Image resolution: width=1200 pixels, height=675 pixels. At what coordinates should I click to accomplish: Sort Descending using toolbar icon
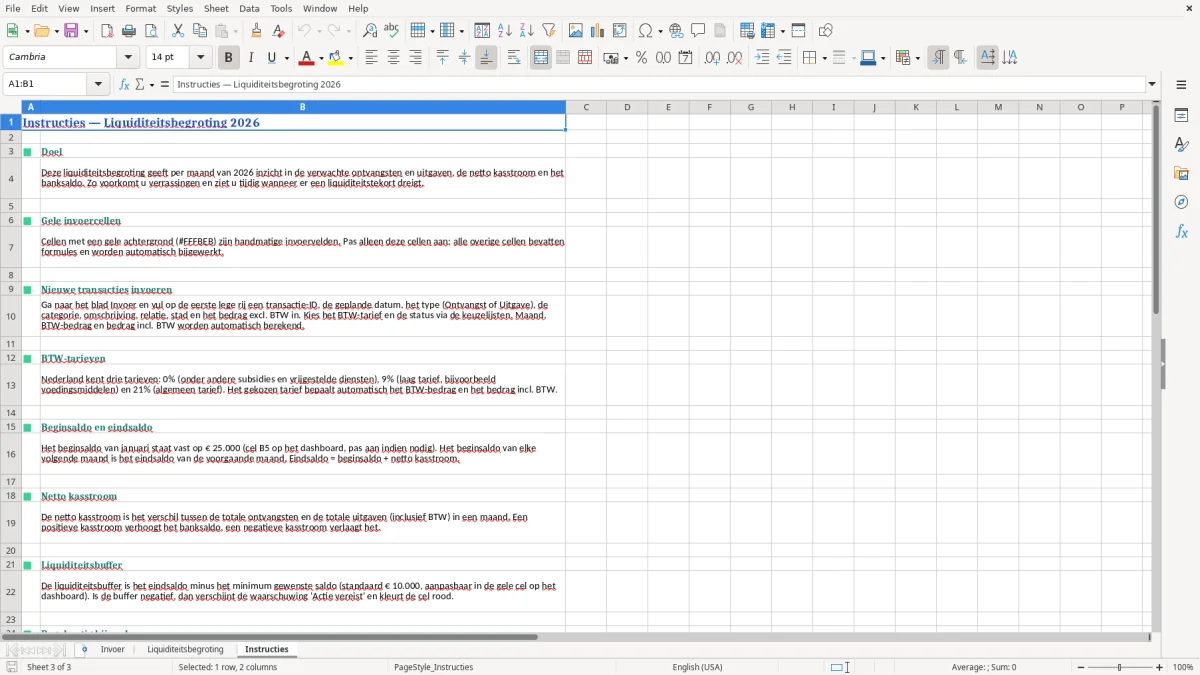(526, 31)
